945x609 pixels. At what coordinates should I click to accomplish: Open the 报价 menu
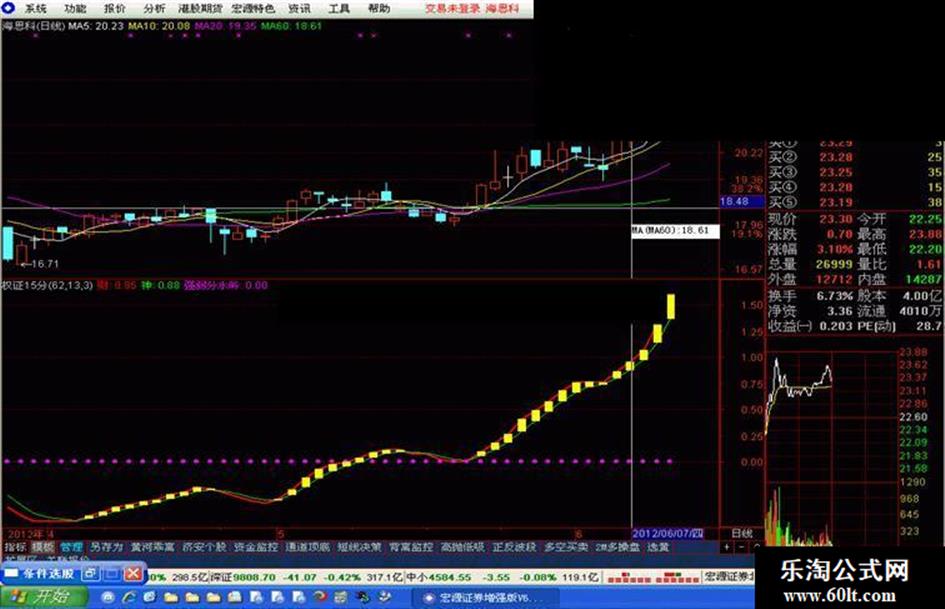[x=115, y=8]
